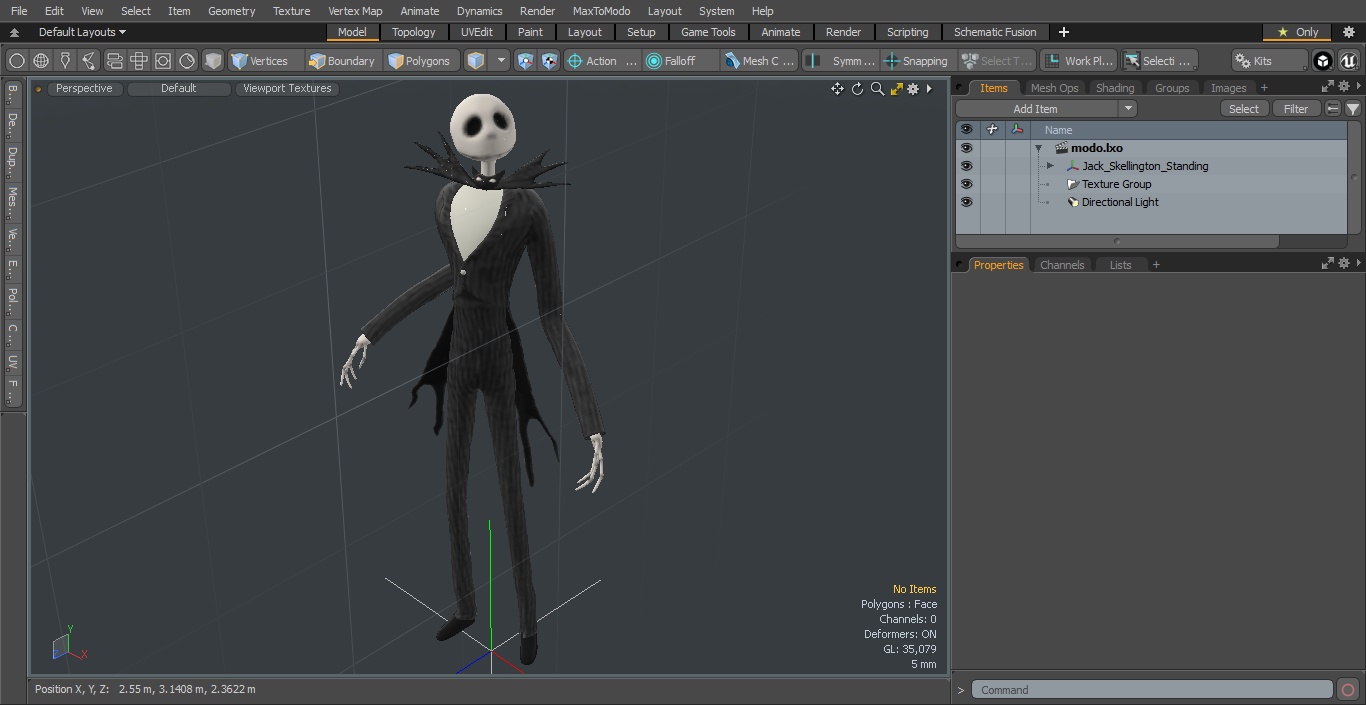Hide the Texture Group item

coord(966,184)
